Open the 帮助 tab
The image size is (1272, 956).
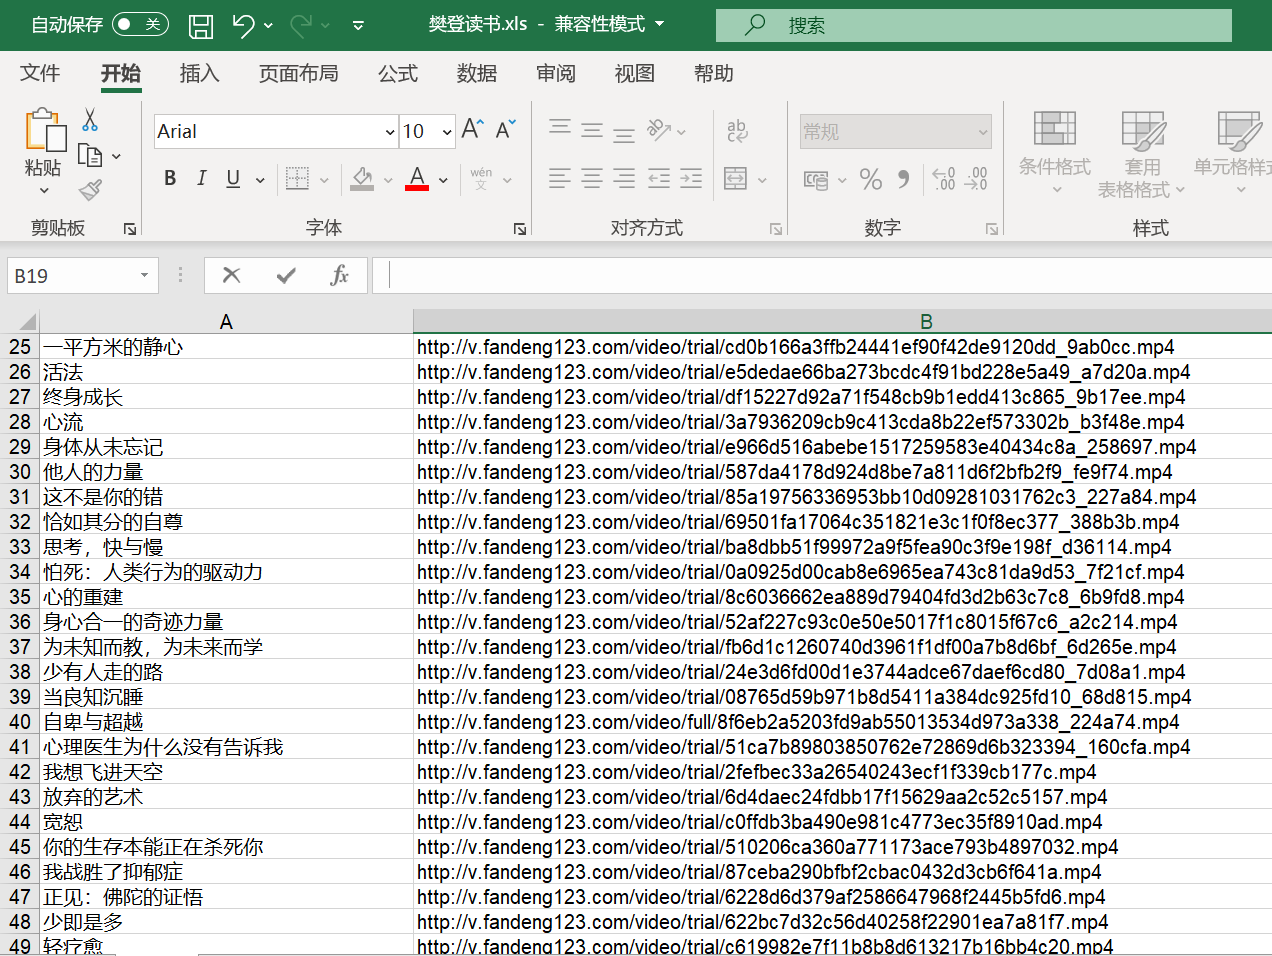(713, 73)
